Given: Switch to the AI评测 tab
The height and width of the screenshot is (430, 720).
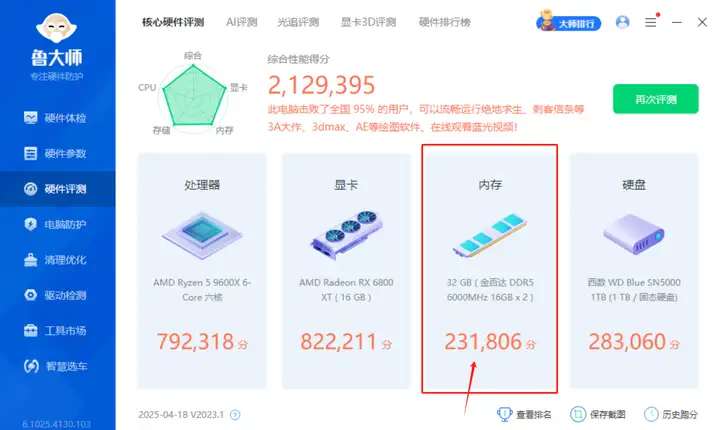Looking at the screenshot, I should point(242,22).
